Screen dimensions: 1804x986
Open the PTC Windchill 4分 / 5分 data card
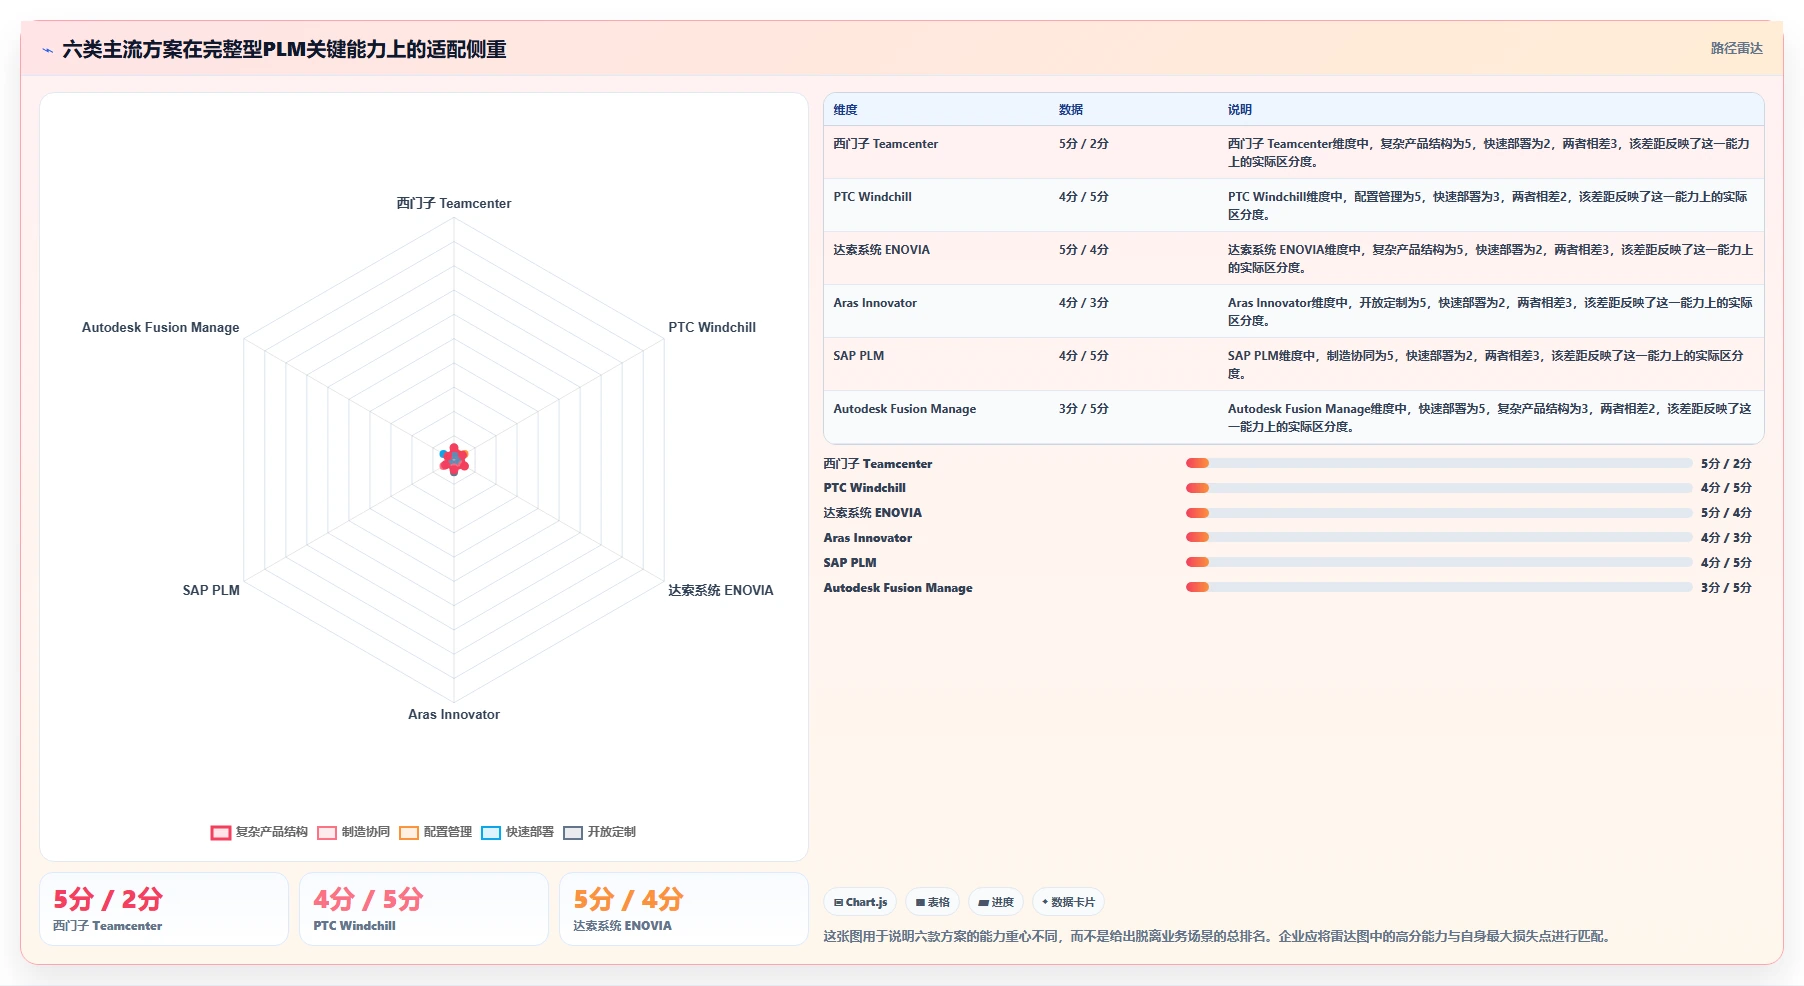click(424, 909)
